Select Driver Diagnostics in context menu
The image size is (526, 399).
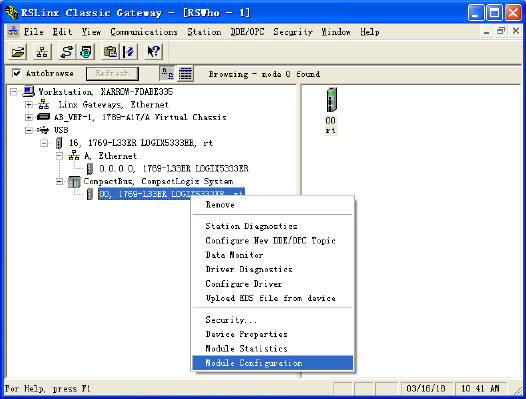tap(272, 269)
